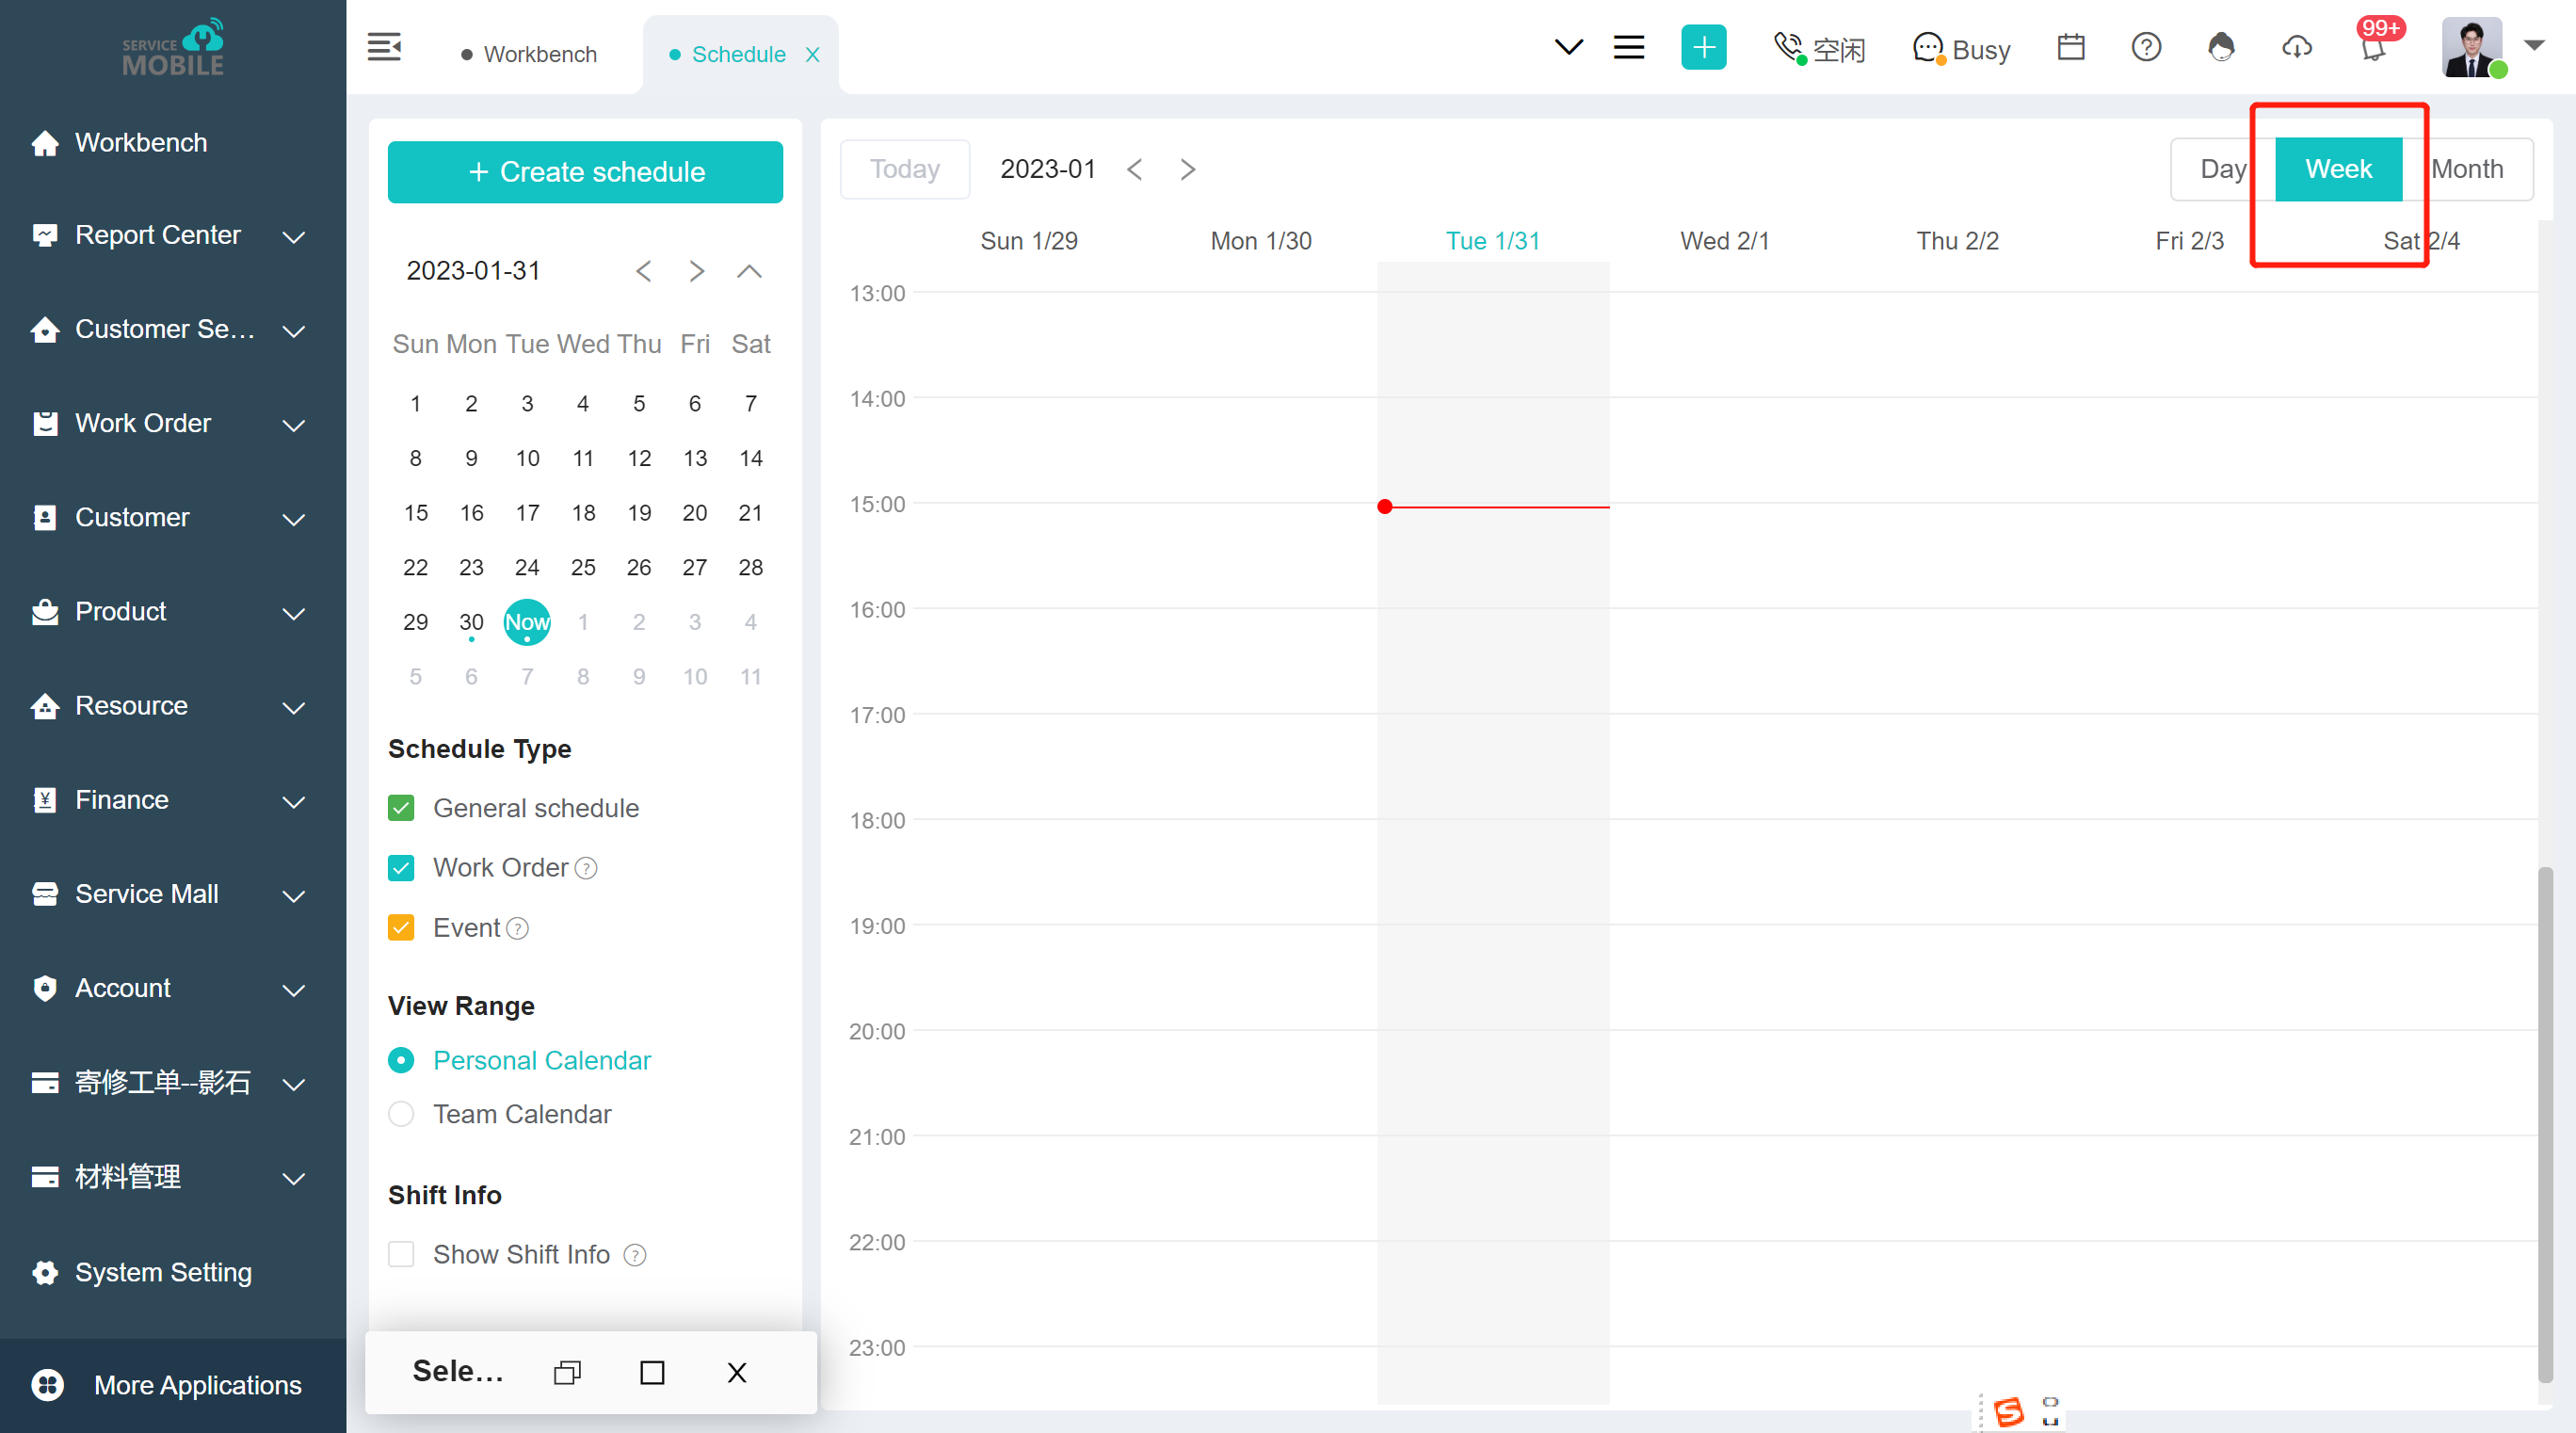
Task: Select the Personal Calendar radio button
Action: tap(401, 1060)
